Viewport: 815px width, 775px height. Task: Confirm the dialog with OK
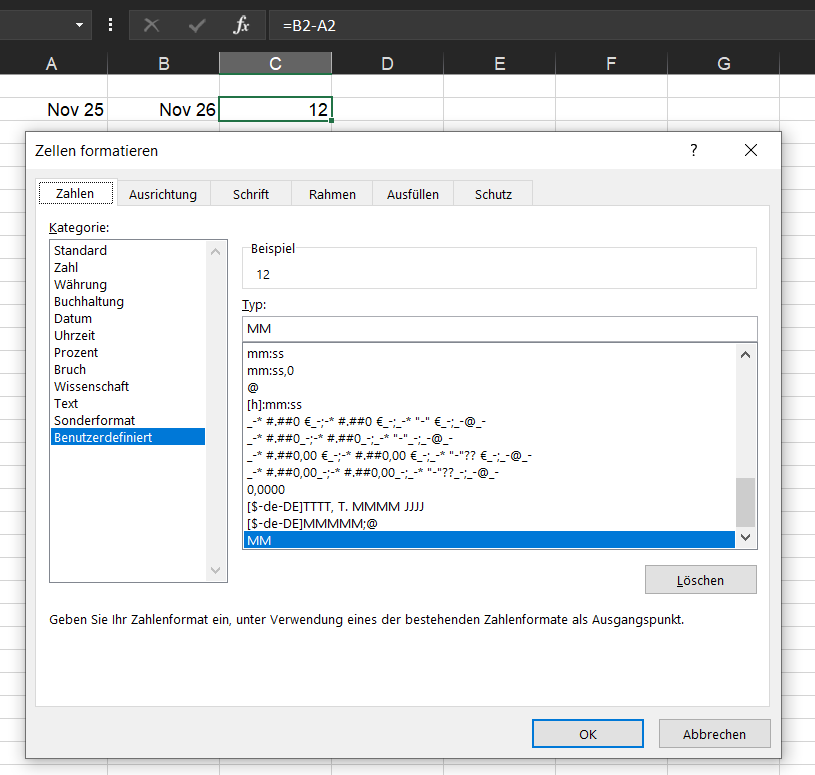tap(587, 734)
